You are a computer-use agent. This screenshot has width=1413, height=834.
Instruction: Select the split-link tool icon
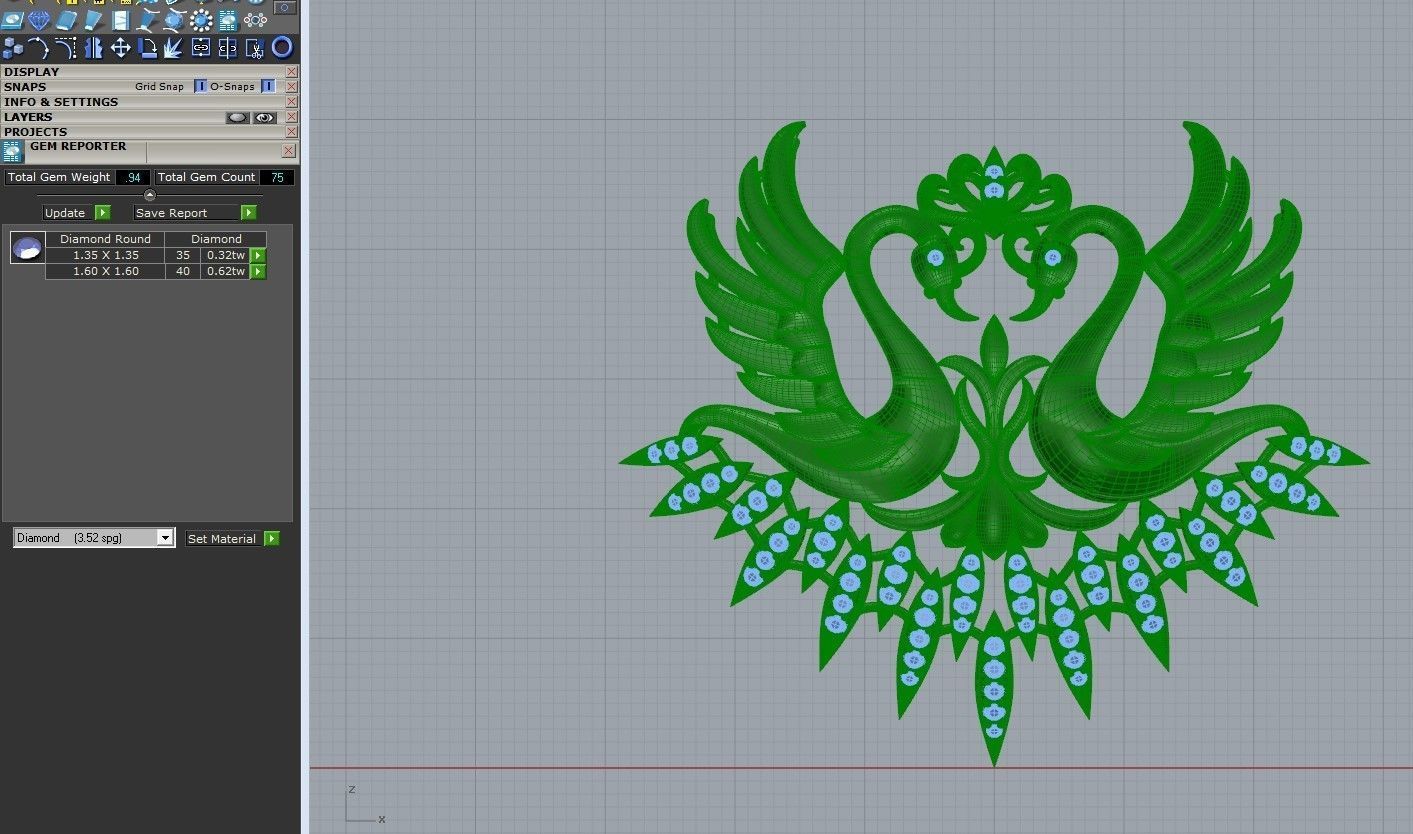pos(228,47)
